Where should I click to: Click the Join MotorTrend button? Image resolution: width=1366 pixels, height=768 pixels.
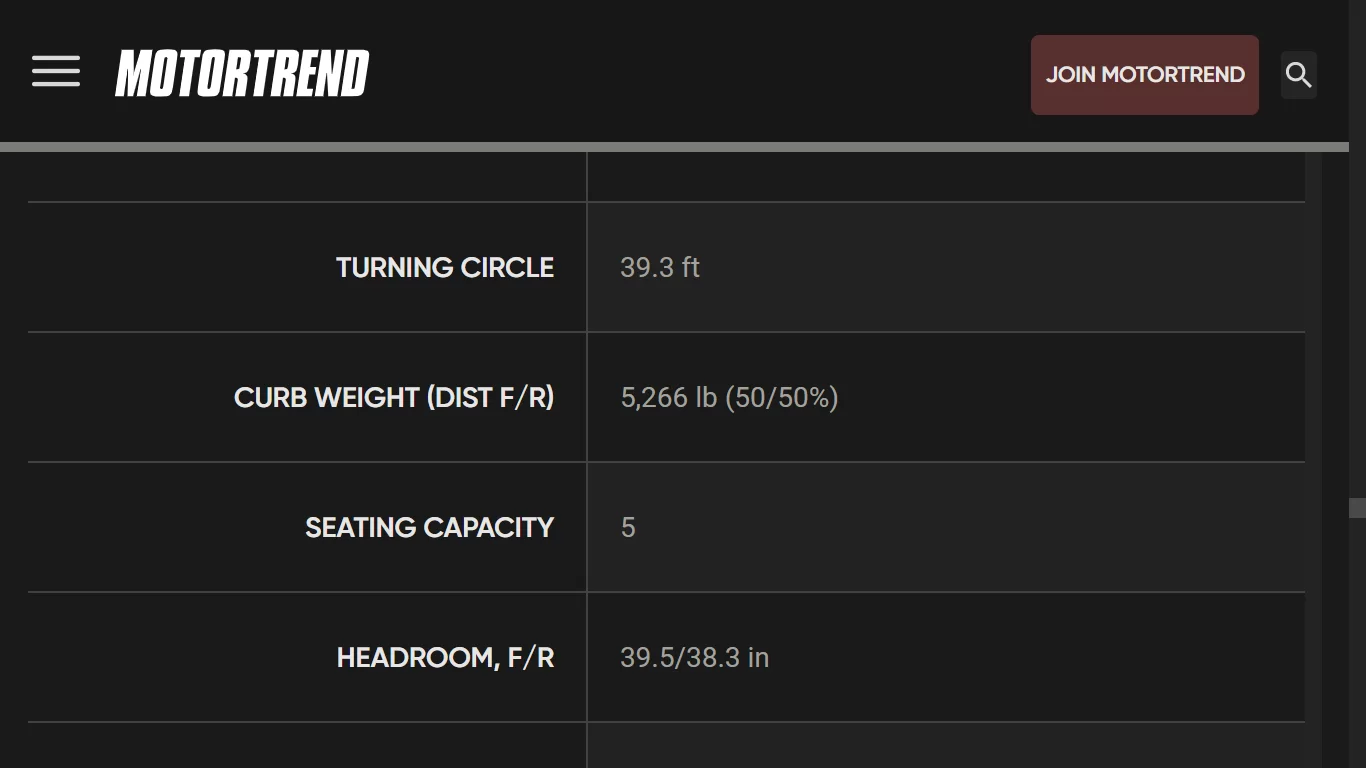(x=1145, y=75)
